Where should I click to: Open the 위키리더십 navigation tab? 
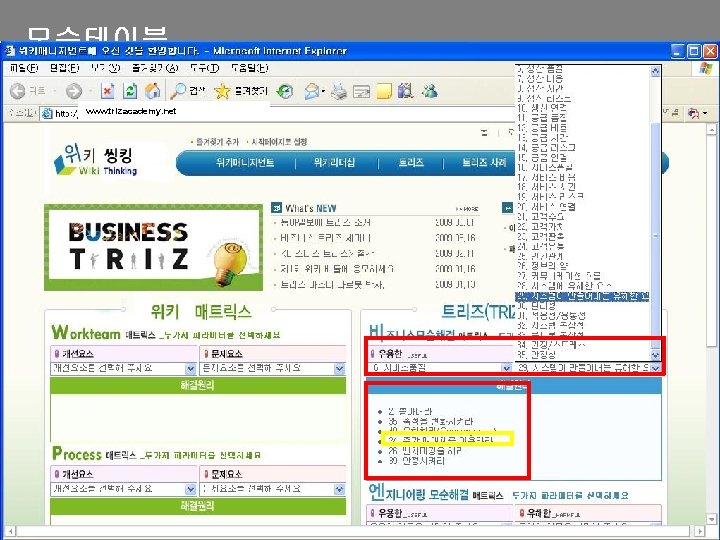334,163
